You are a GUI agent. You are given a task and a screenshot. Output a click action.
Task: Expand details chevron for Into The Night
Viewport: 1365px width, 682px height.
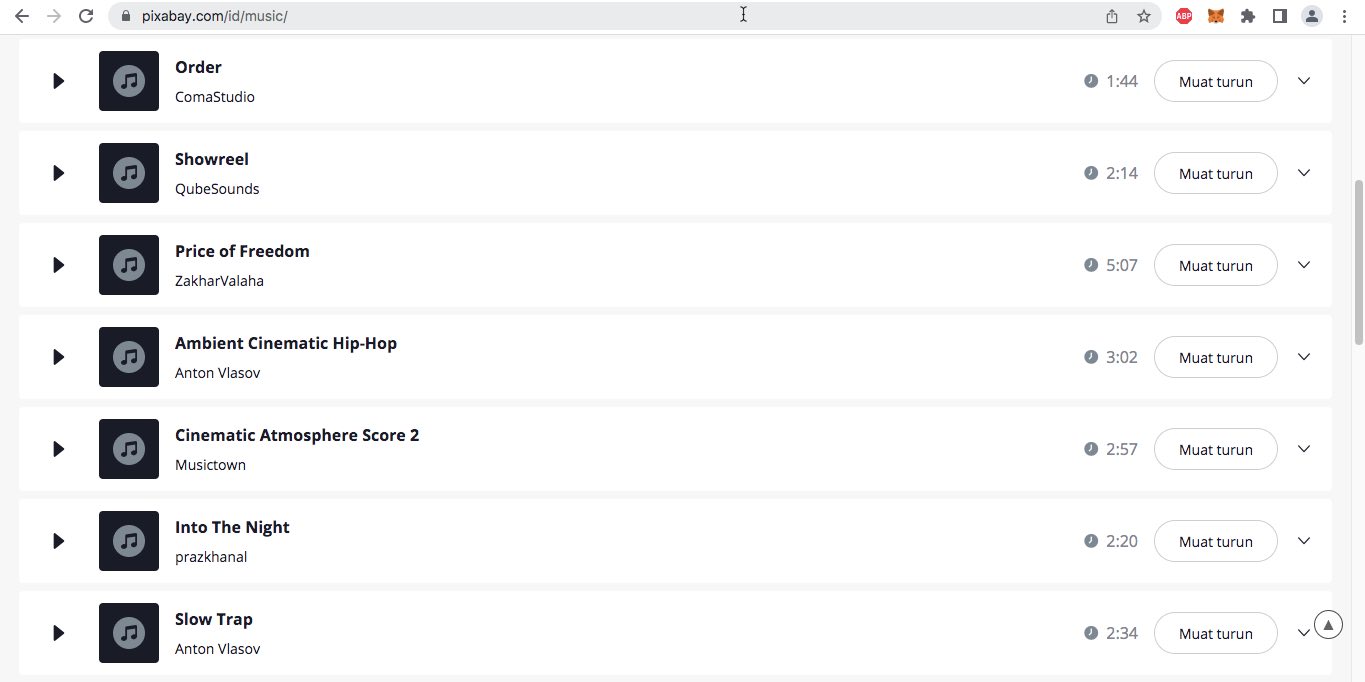tap(1304, 541)
